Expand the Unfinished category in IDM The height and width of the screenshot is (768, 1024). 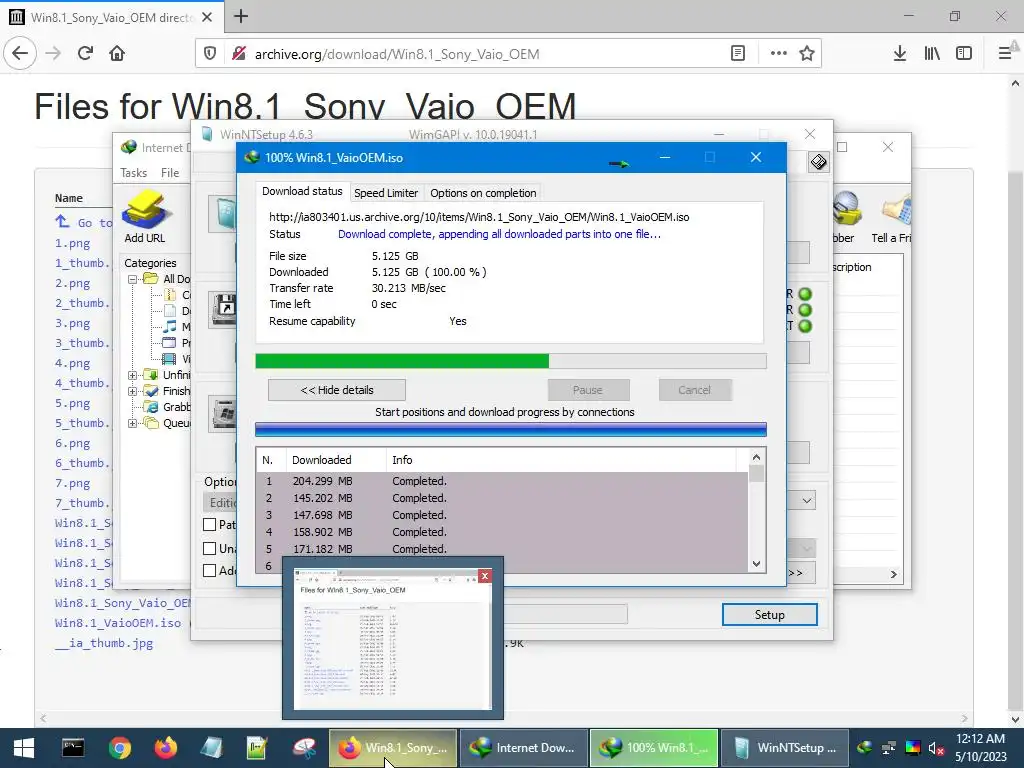tap(133, 375)
